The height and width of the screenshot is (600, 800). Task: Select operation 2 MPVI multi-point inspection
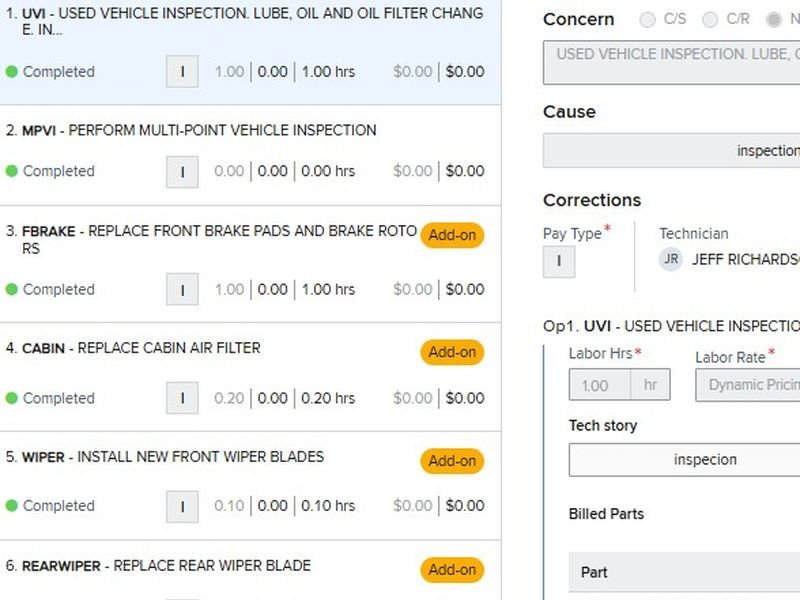(x=250, y=156)
